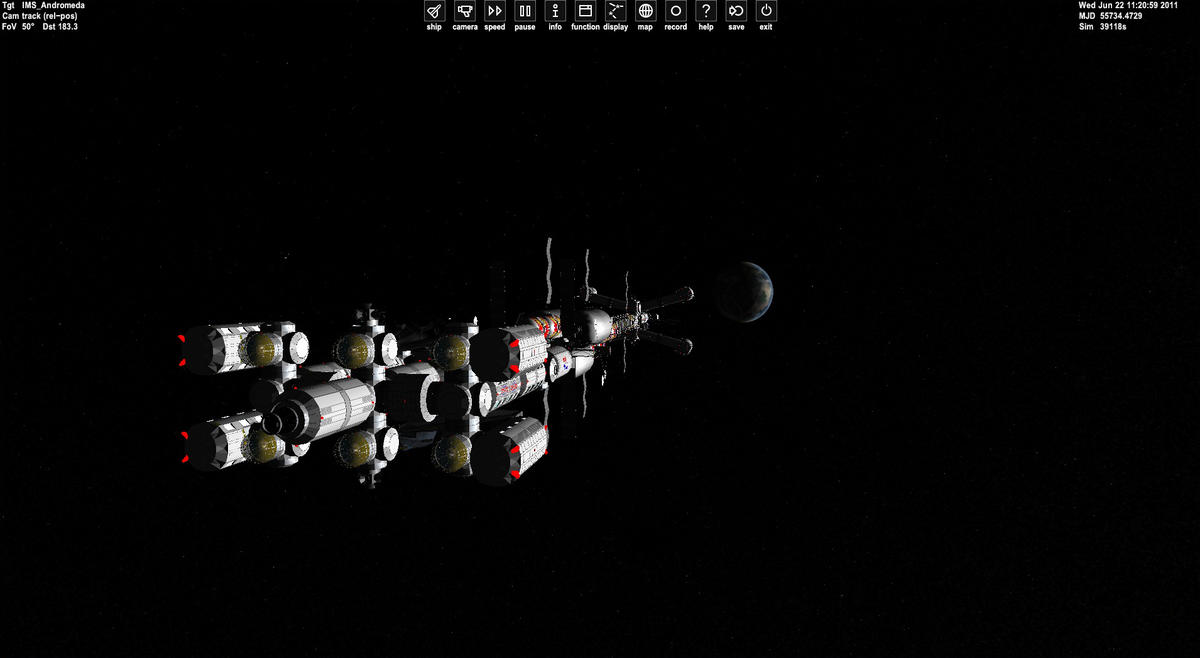This screenshot has height=658, width=1200.
Task: Pause the simulation with pause icon
Action: click(x=525, y=11)
